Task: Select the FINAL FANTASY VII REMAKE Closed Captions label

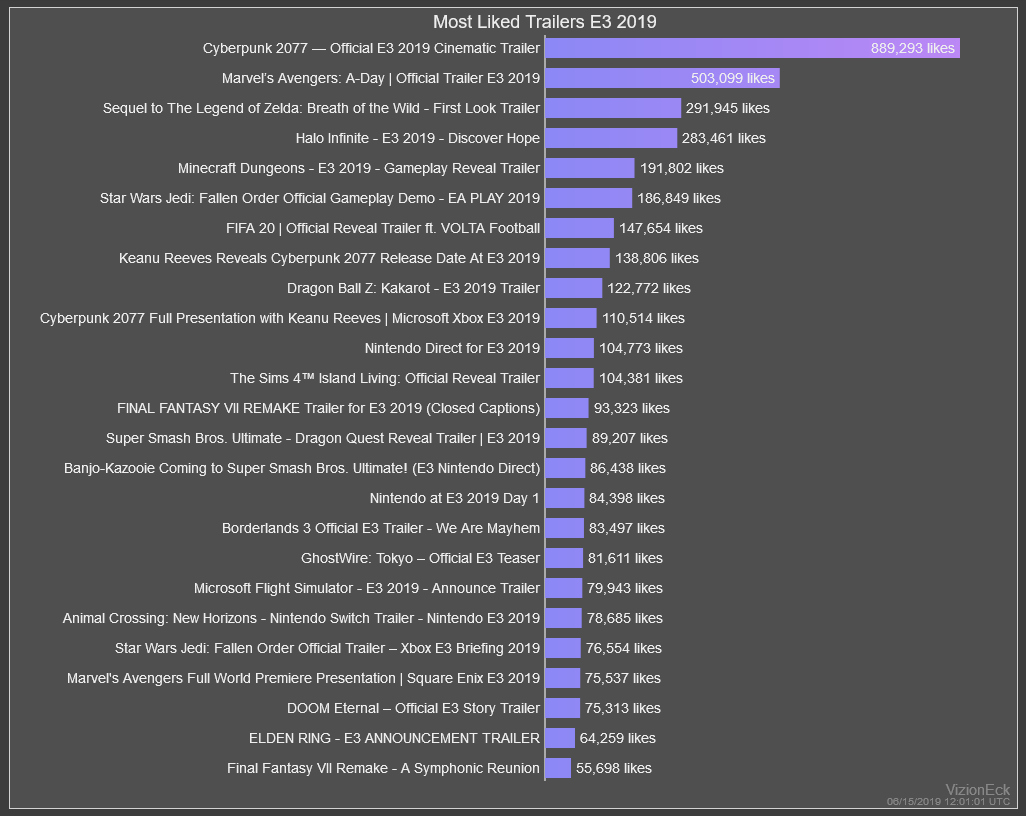Action: point(328,408)
